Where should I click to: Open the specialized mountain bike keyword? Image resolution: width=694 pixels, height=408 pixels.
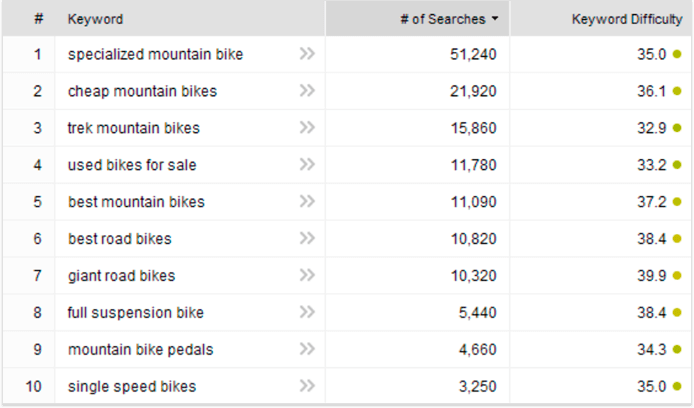coord(155,54)
